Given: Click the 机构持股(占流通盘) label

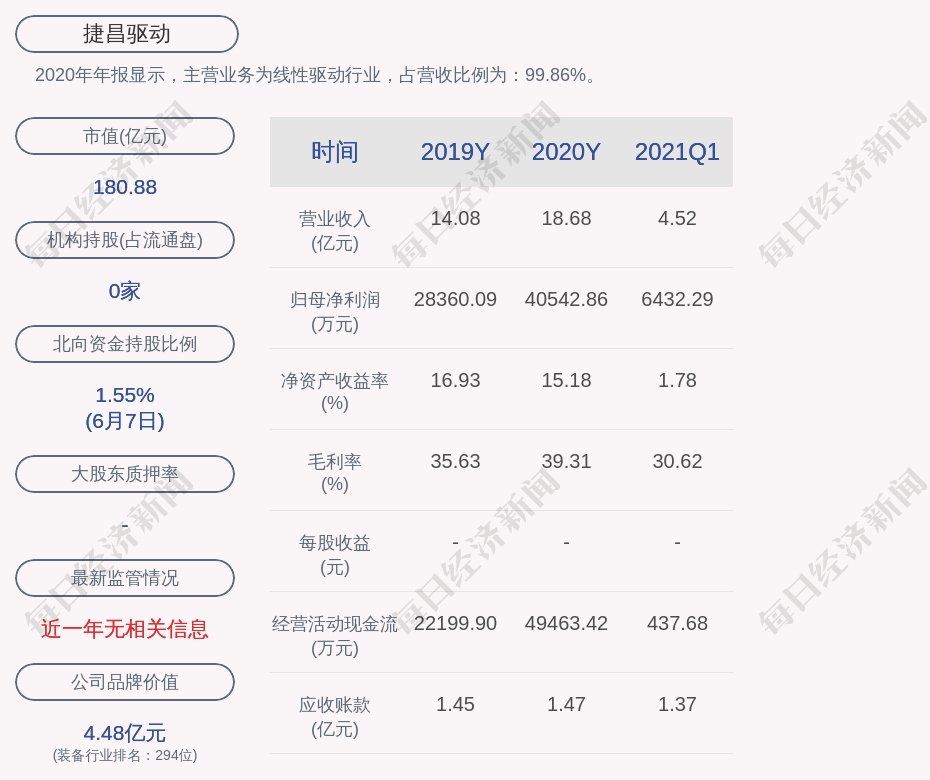Looking at the screenshot, I should click(x=125, y=240).
